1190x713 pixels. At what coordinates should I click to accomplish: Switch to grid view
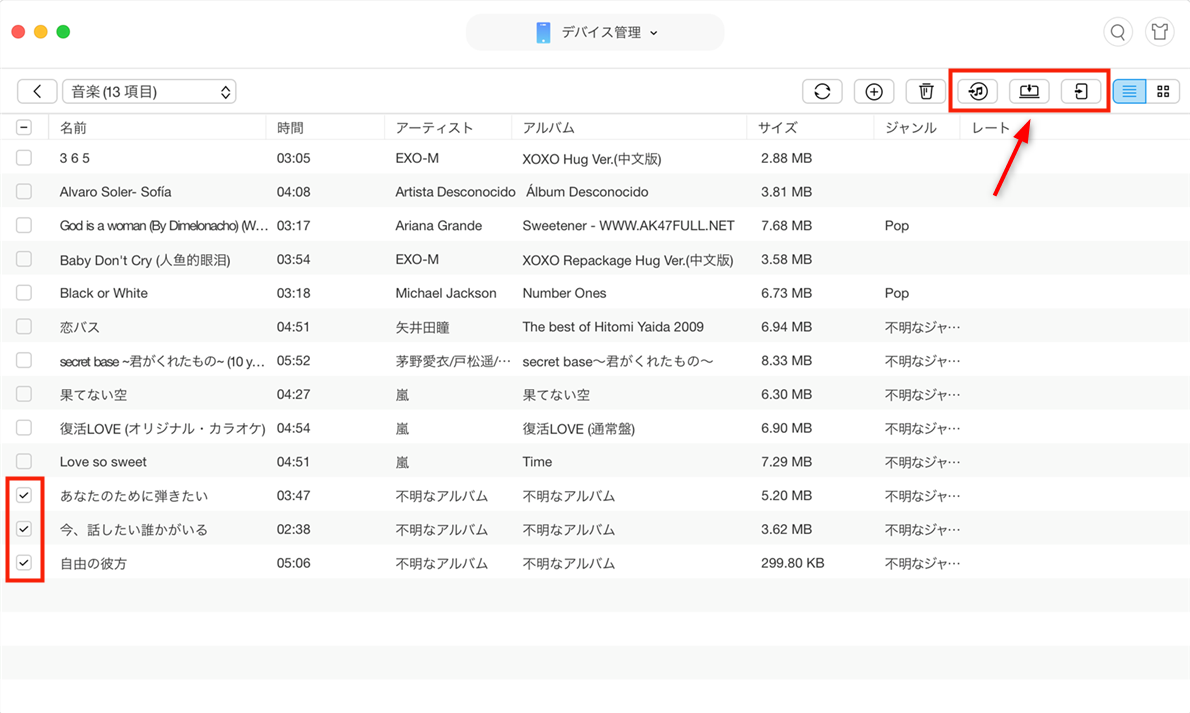click(x=1163, y=92)
